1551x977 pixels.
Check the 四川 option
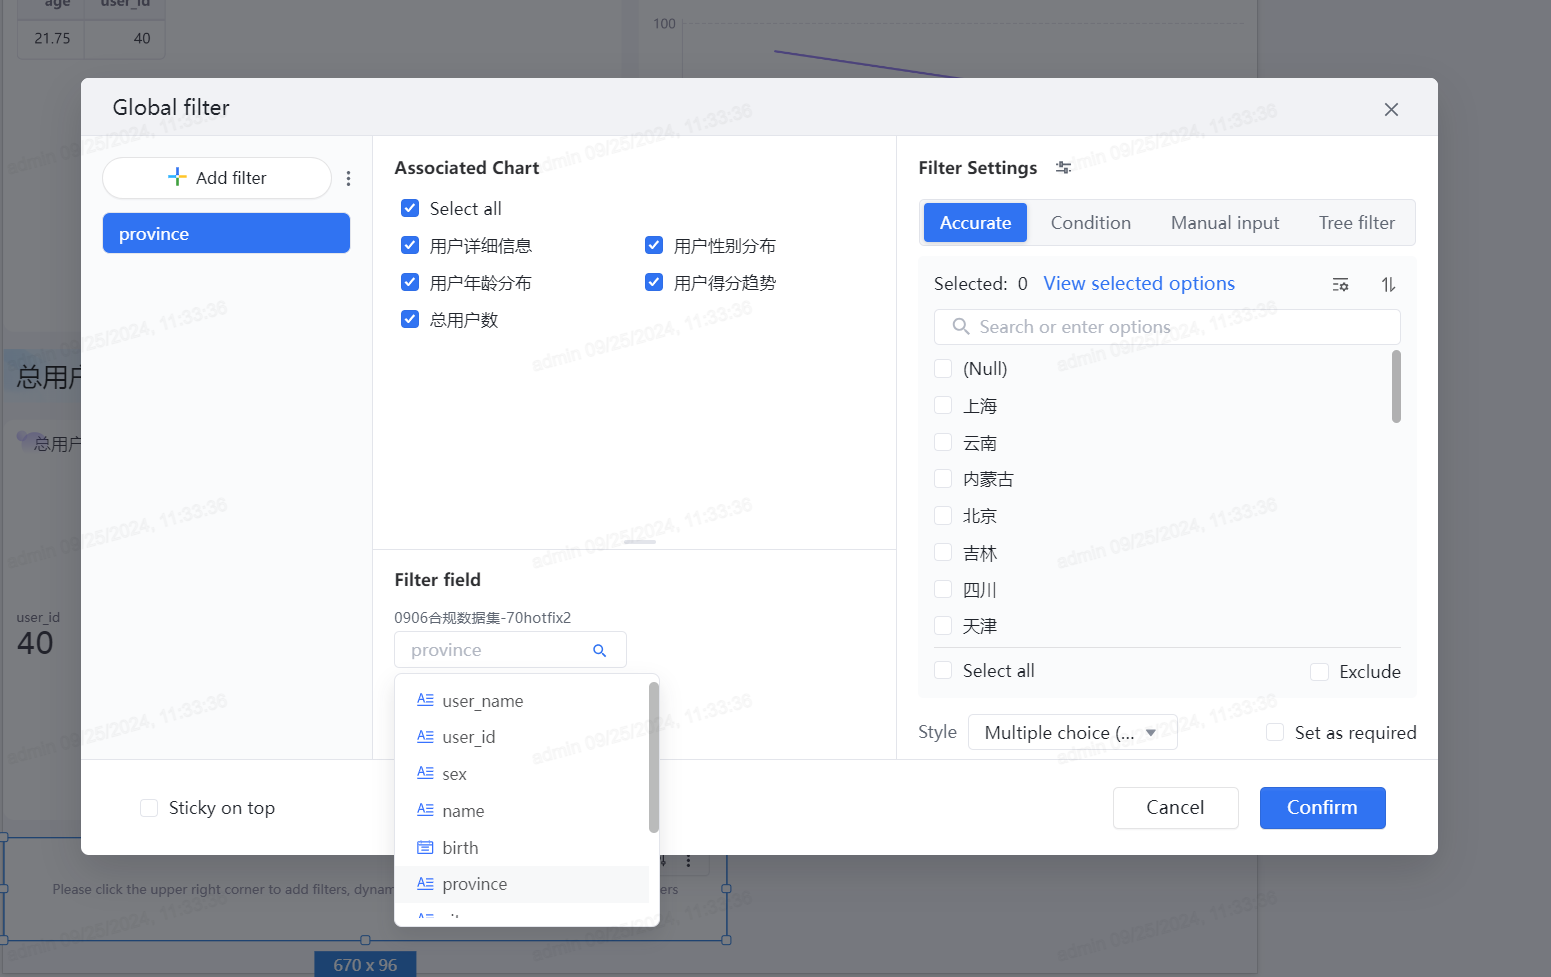pyautogui.click(x=943, y=589)
